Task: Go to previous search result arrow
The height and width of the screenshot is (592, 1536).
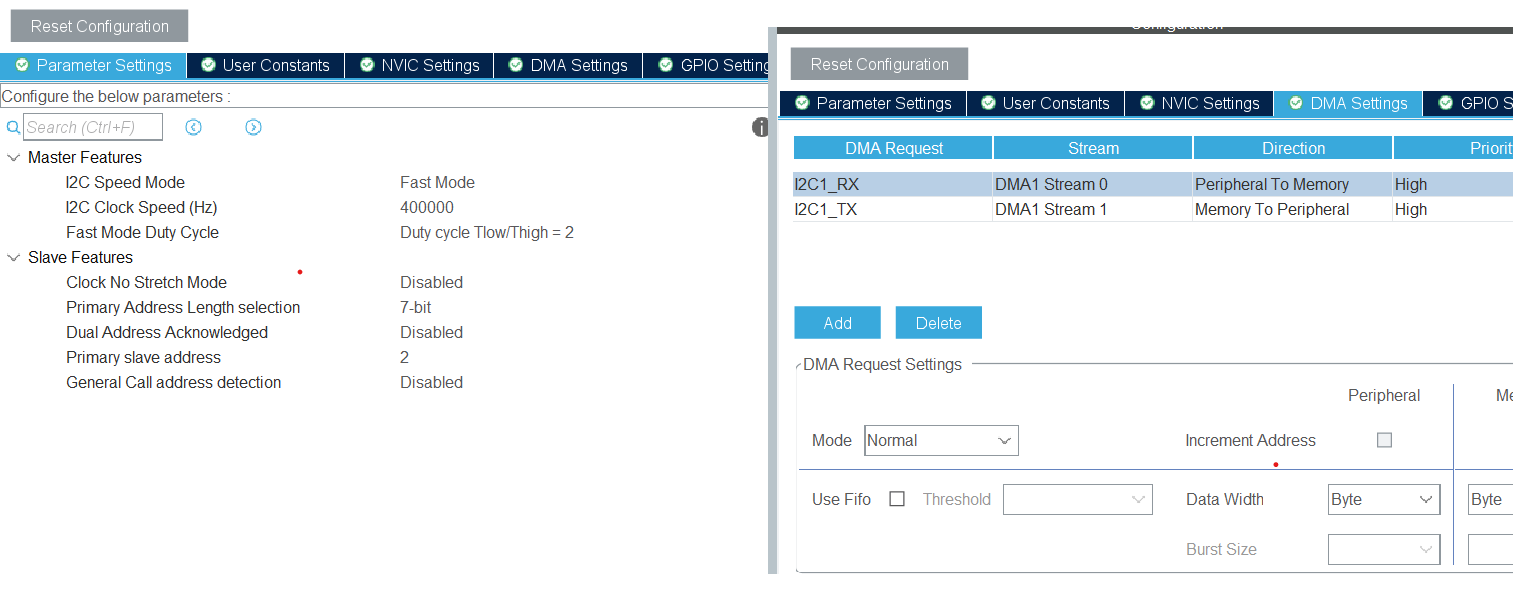Action: pos(194,127)
